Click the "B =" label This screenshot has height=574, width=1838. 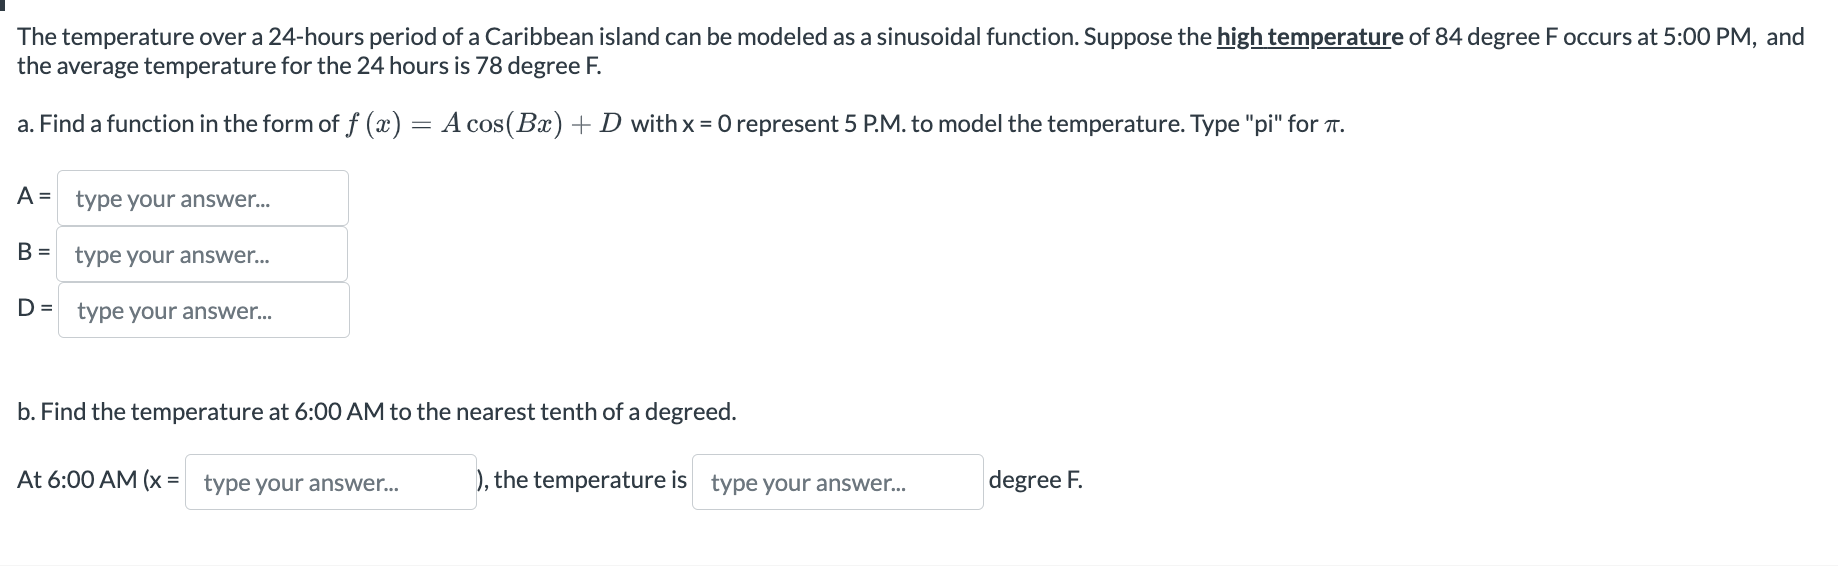[x=34, y=253]
